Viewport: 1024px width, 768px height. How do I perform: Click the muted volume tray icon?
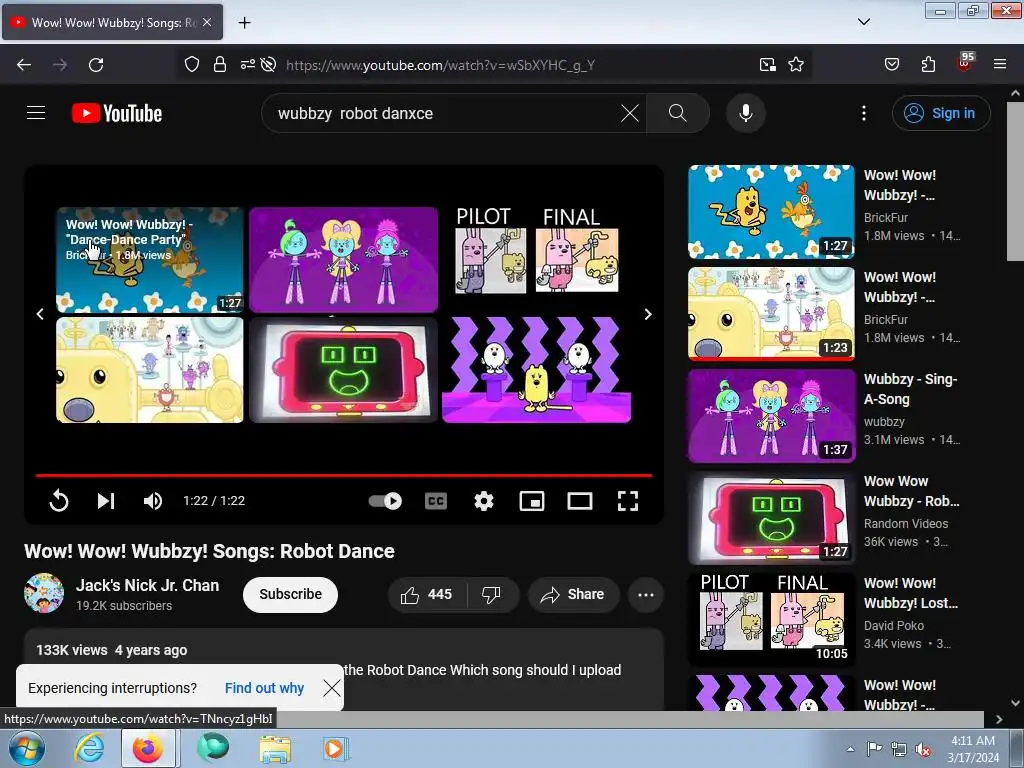point(923,750)
